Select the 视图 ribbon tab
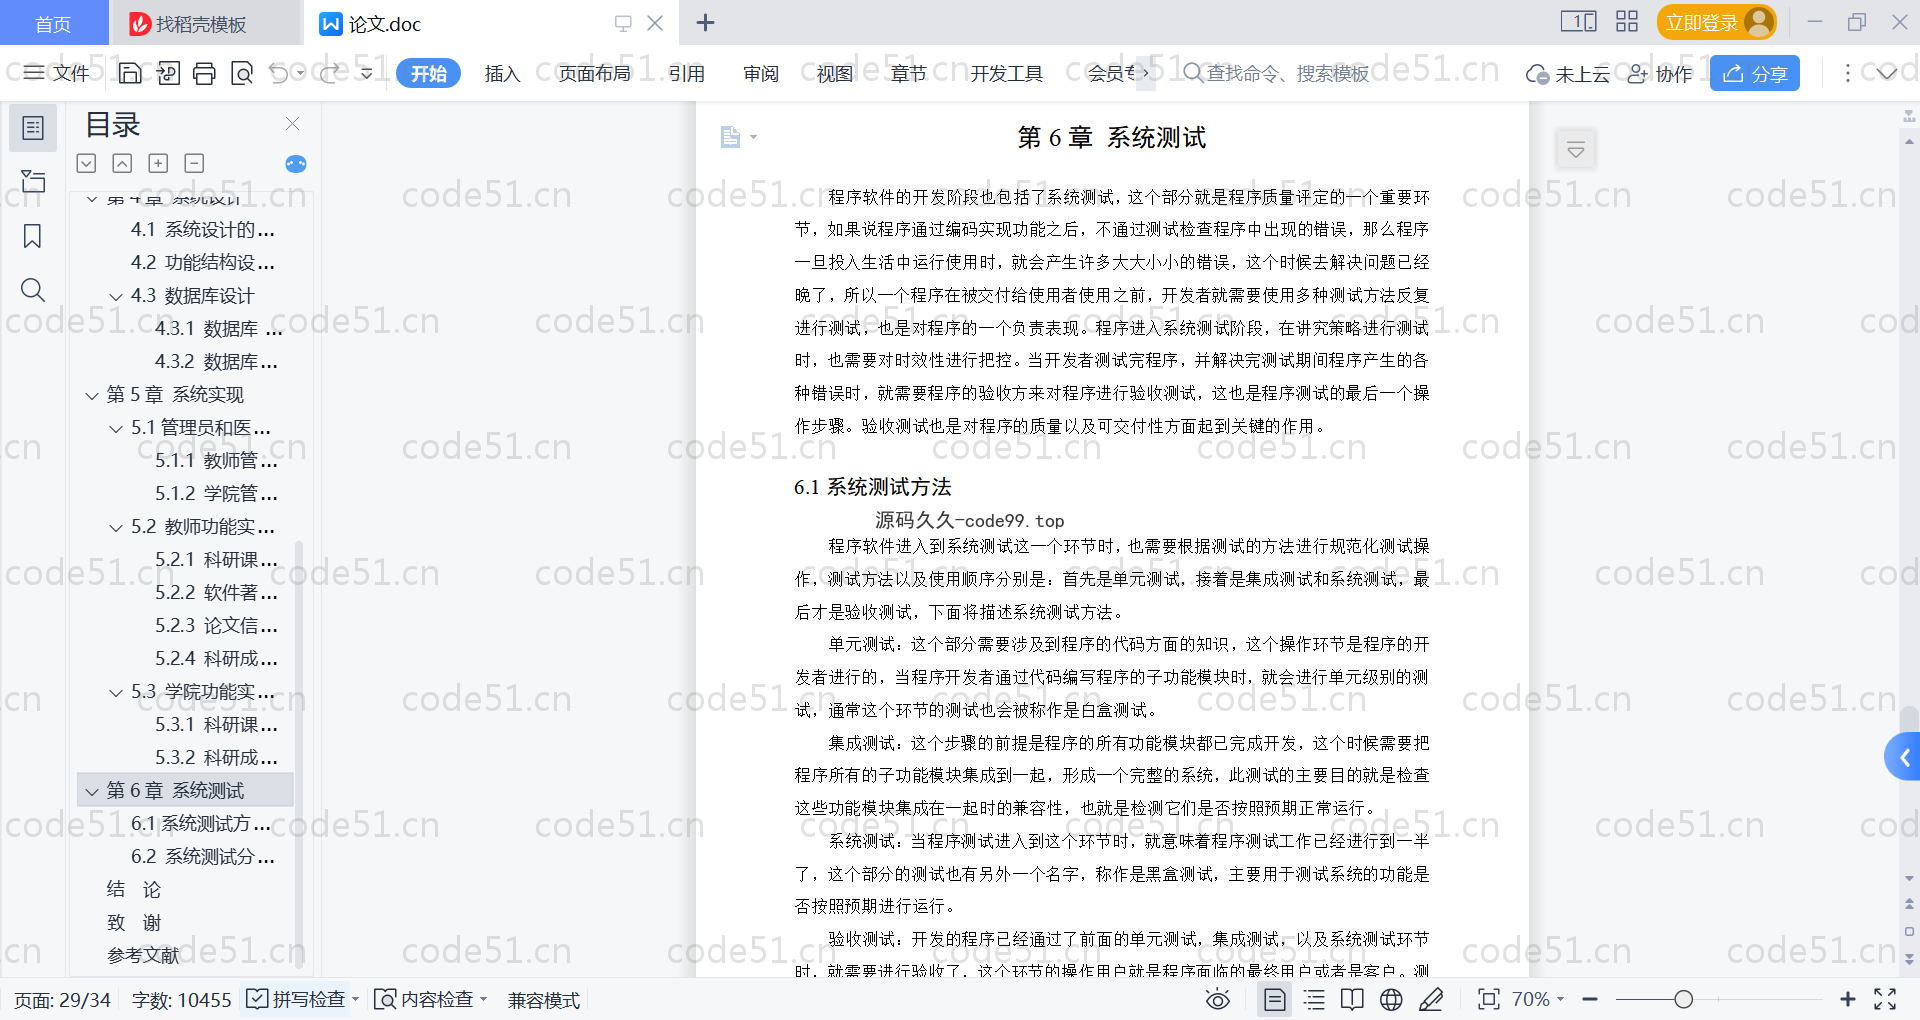Image resolution: width=1920 pixels, height=1020 pixels. click(x=835, y=73)
